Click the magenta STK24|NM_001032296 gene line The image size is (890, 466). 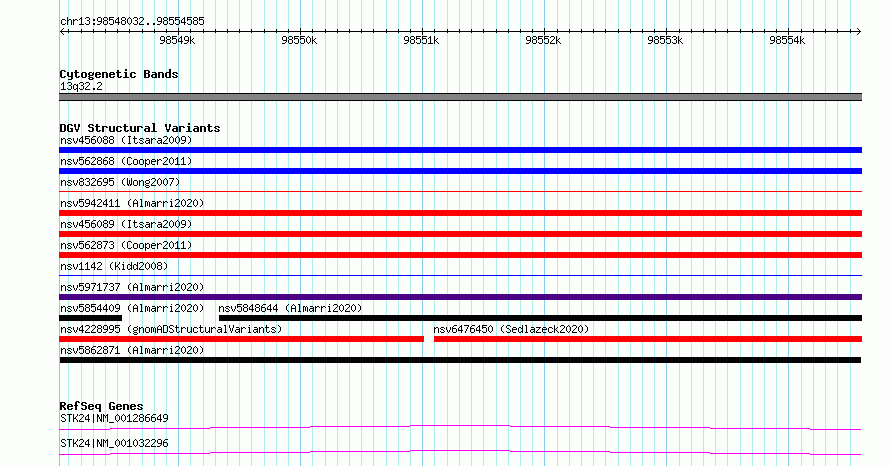pos(460,452)
